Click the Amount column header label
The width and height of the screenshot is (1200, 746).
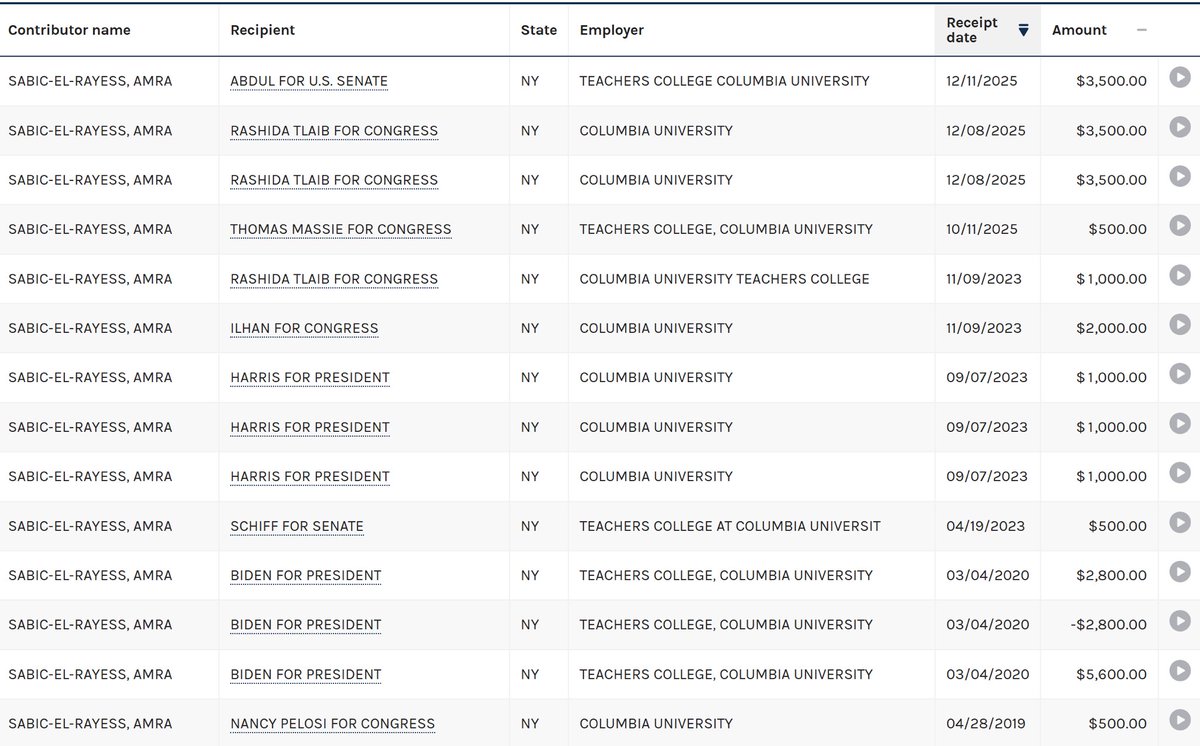(x=1079, y=30)
